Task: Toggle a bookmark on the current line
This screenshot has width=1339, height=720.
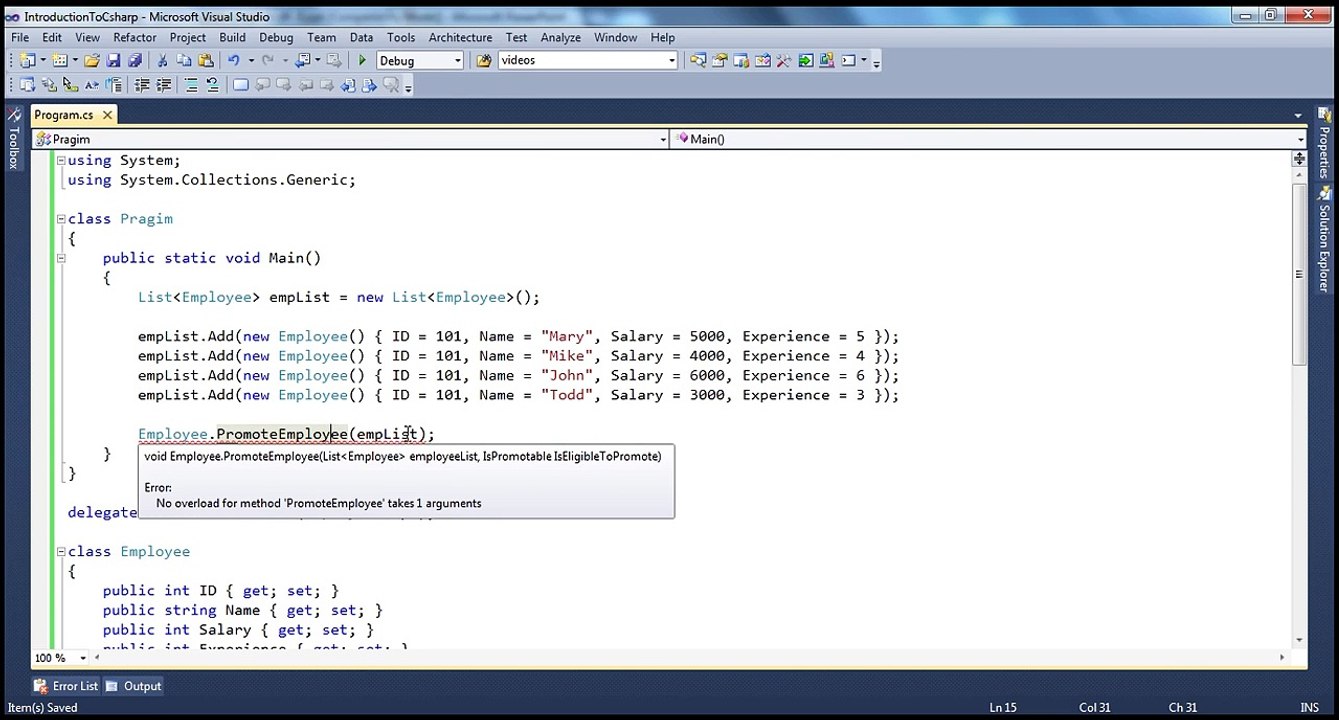Action: (x=240, y=85)
